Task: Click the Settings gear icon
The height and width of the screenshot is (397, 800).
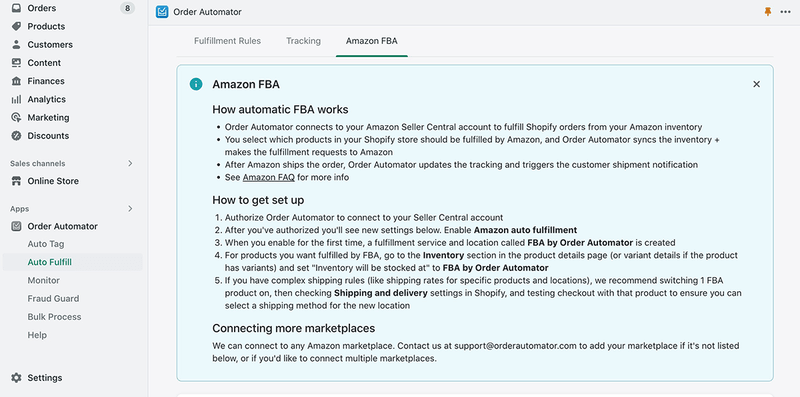Action: tap(16, 378)
